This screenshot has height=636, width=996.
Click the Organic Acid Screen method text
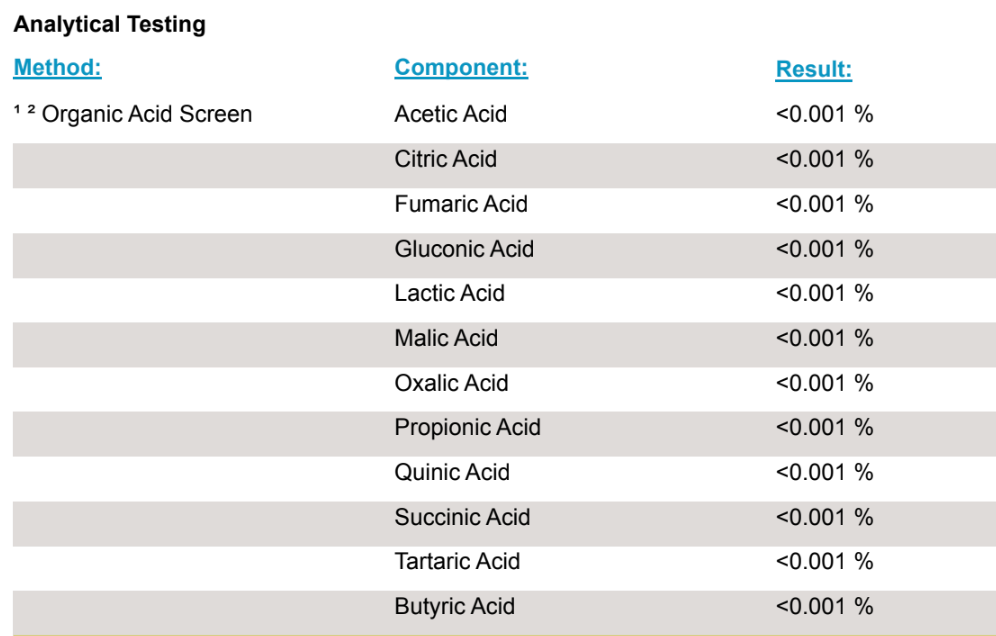(146, 114)
